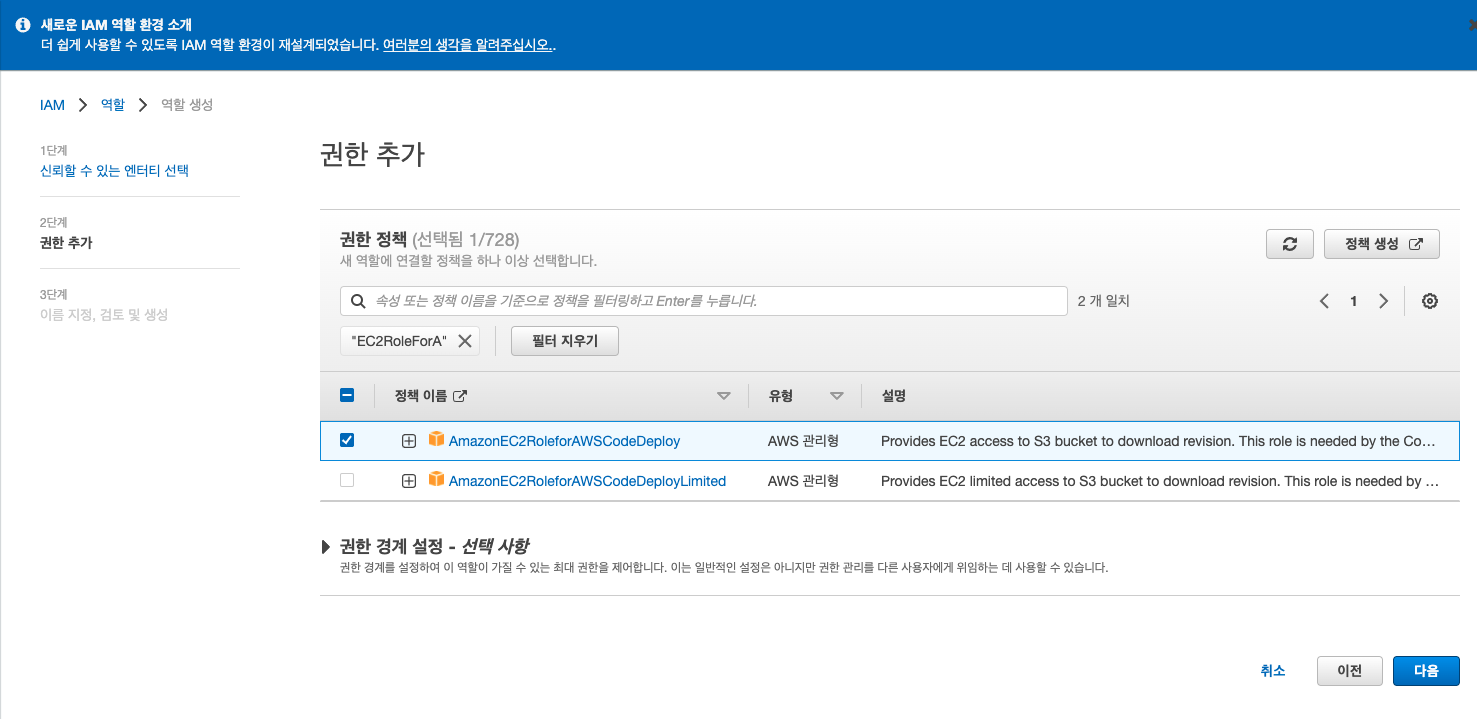The height and width of the screenshot is (719, 1477).
Task: Click the refresh policies icon button
Action: [1290, 244]
